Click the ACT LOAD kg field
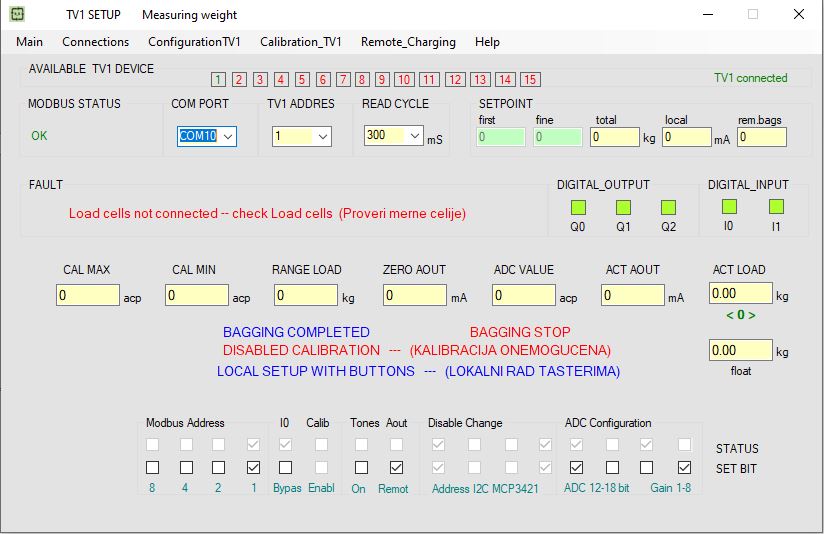The width and height of the screenshot is (824, 534). tap(741, 293)
